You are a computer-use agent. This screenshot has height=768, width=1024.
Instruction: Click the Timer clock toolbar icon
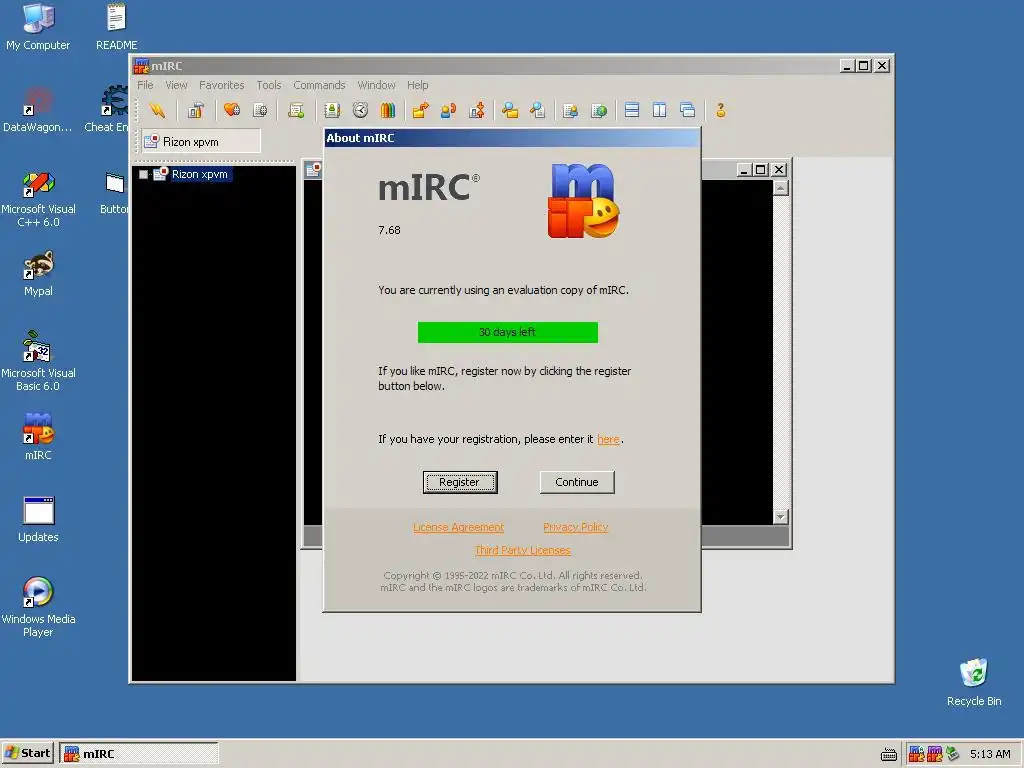pos(360,110)
